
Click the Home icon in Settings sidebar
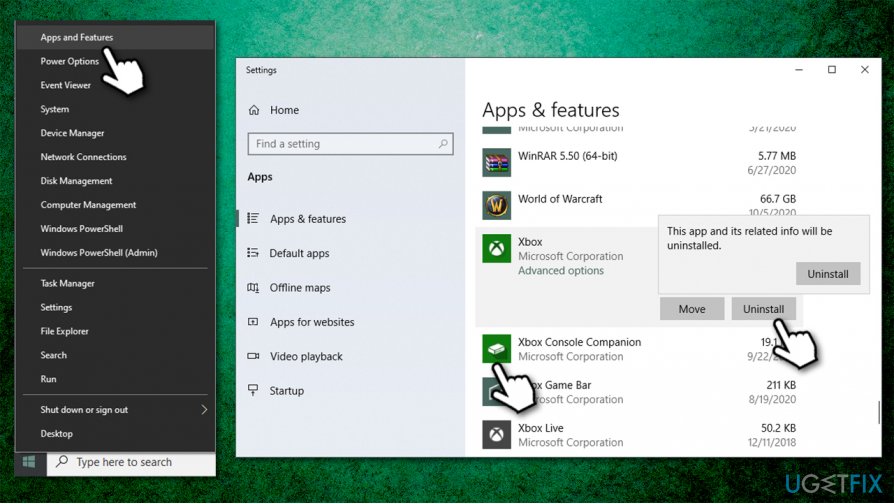(254, 110)
